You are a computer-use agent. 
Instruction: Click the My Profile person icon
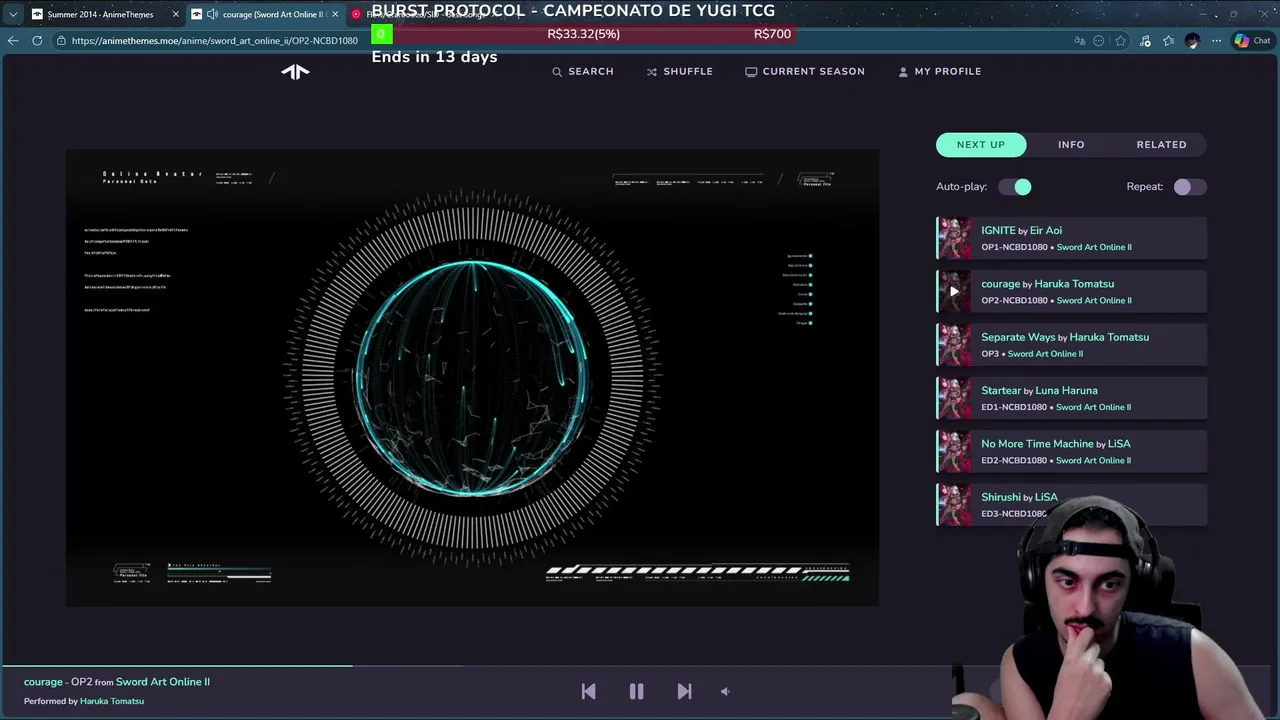[x=903, y=72]
